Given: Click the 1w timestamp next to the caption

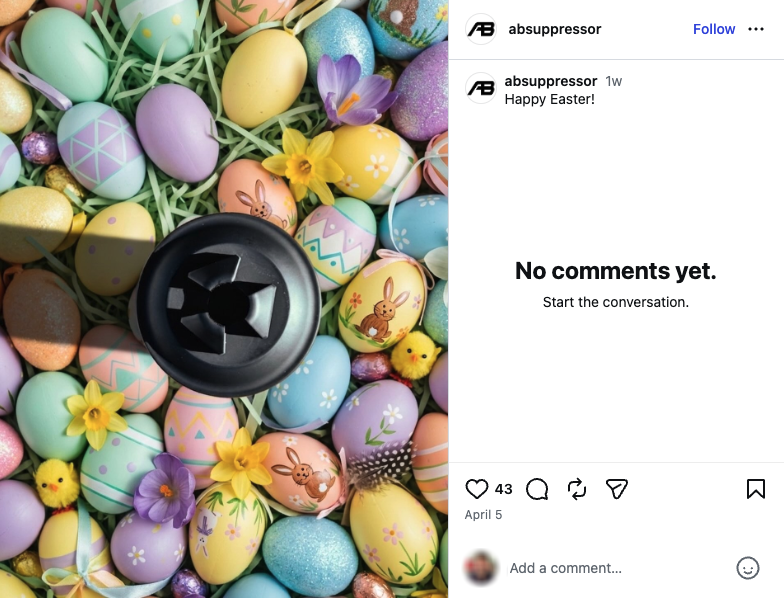Looking at the screenshot, I should (614, 81).
